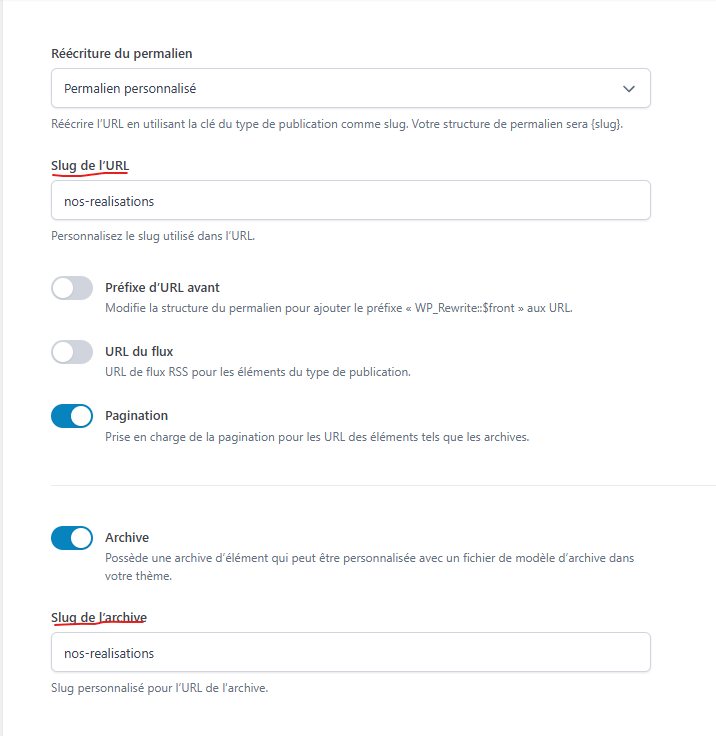The height and width of the screenshot is (736, 716).
Task: Click the Réécriture du permalien label
Action: coord(122,54)
